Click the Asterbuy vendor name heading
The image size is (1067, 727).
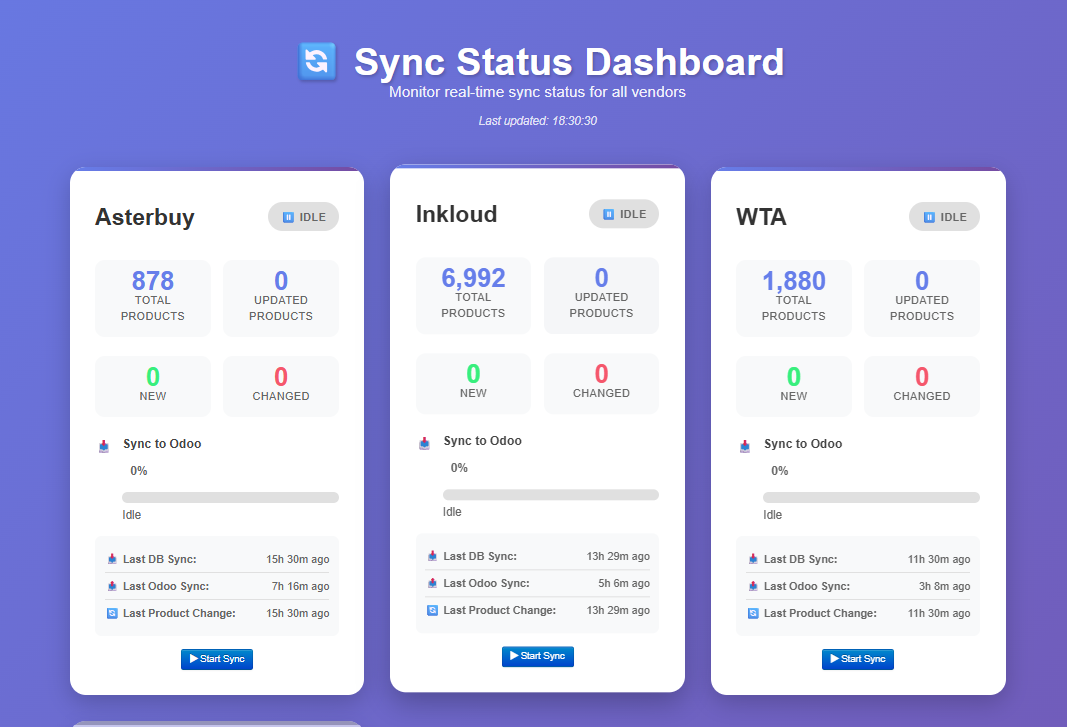145,217
